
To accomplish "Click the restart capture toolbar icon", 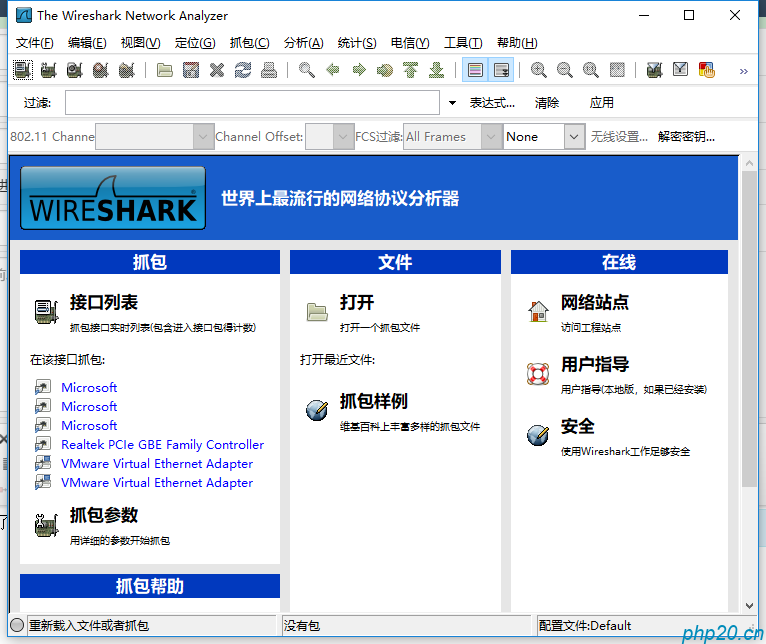I will pyautogui.click(x=126, y=70).
